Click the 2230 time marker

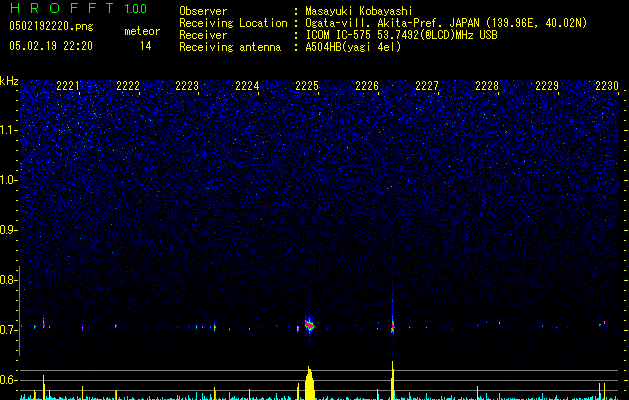(607, 86)
